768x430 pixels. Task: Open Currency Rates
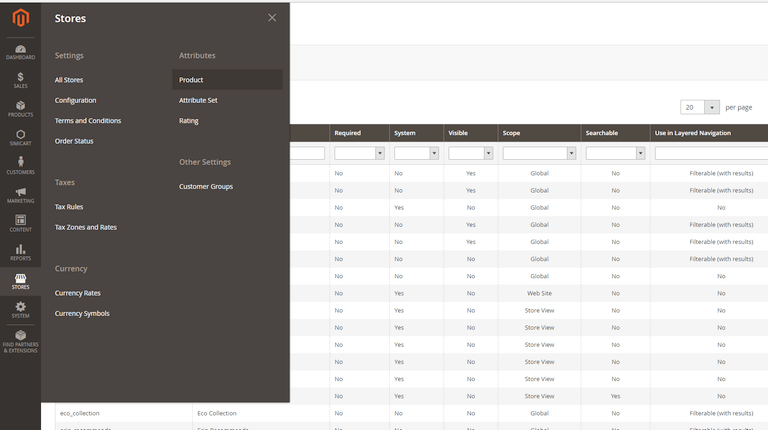coord(77,293)
